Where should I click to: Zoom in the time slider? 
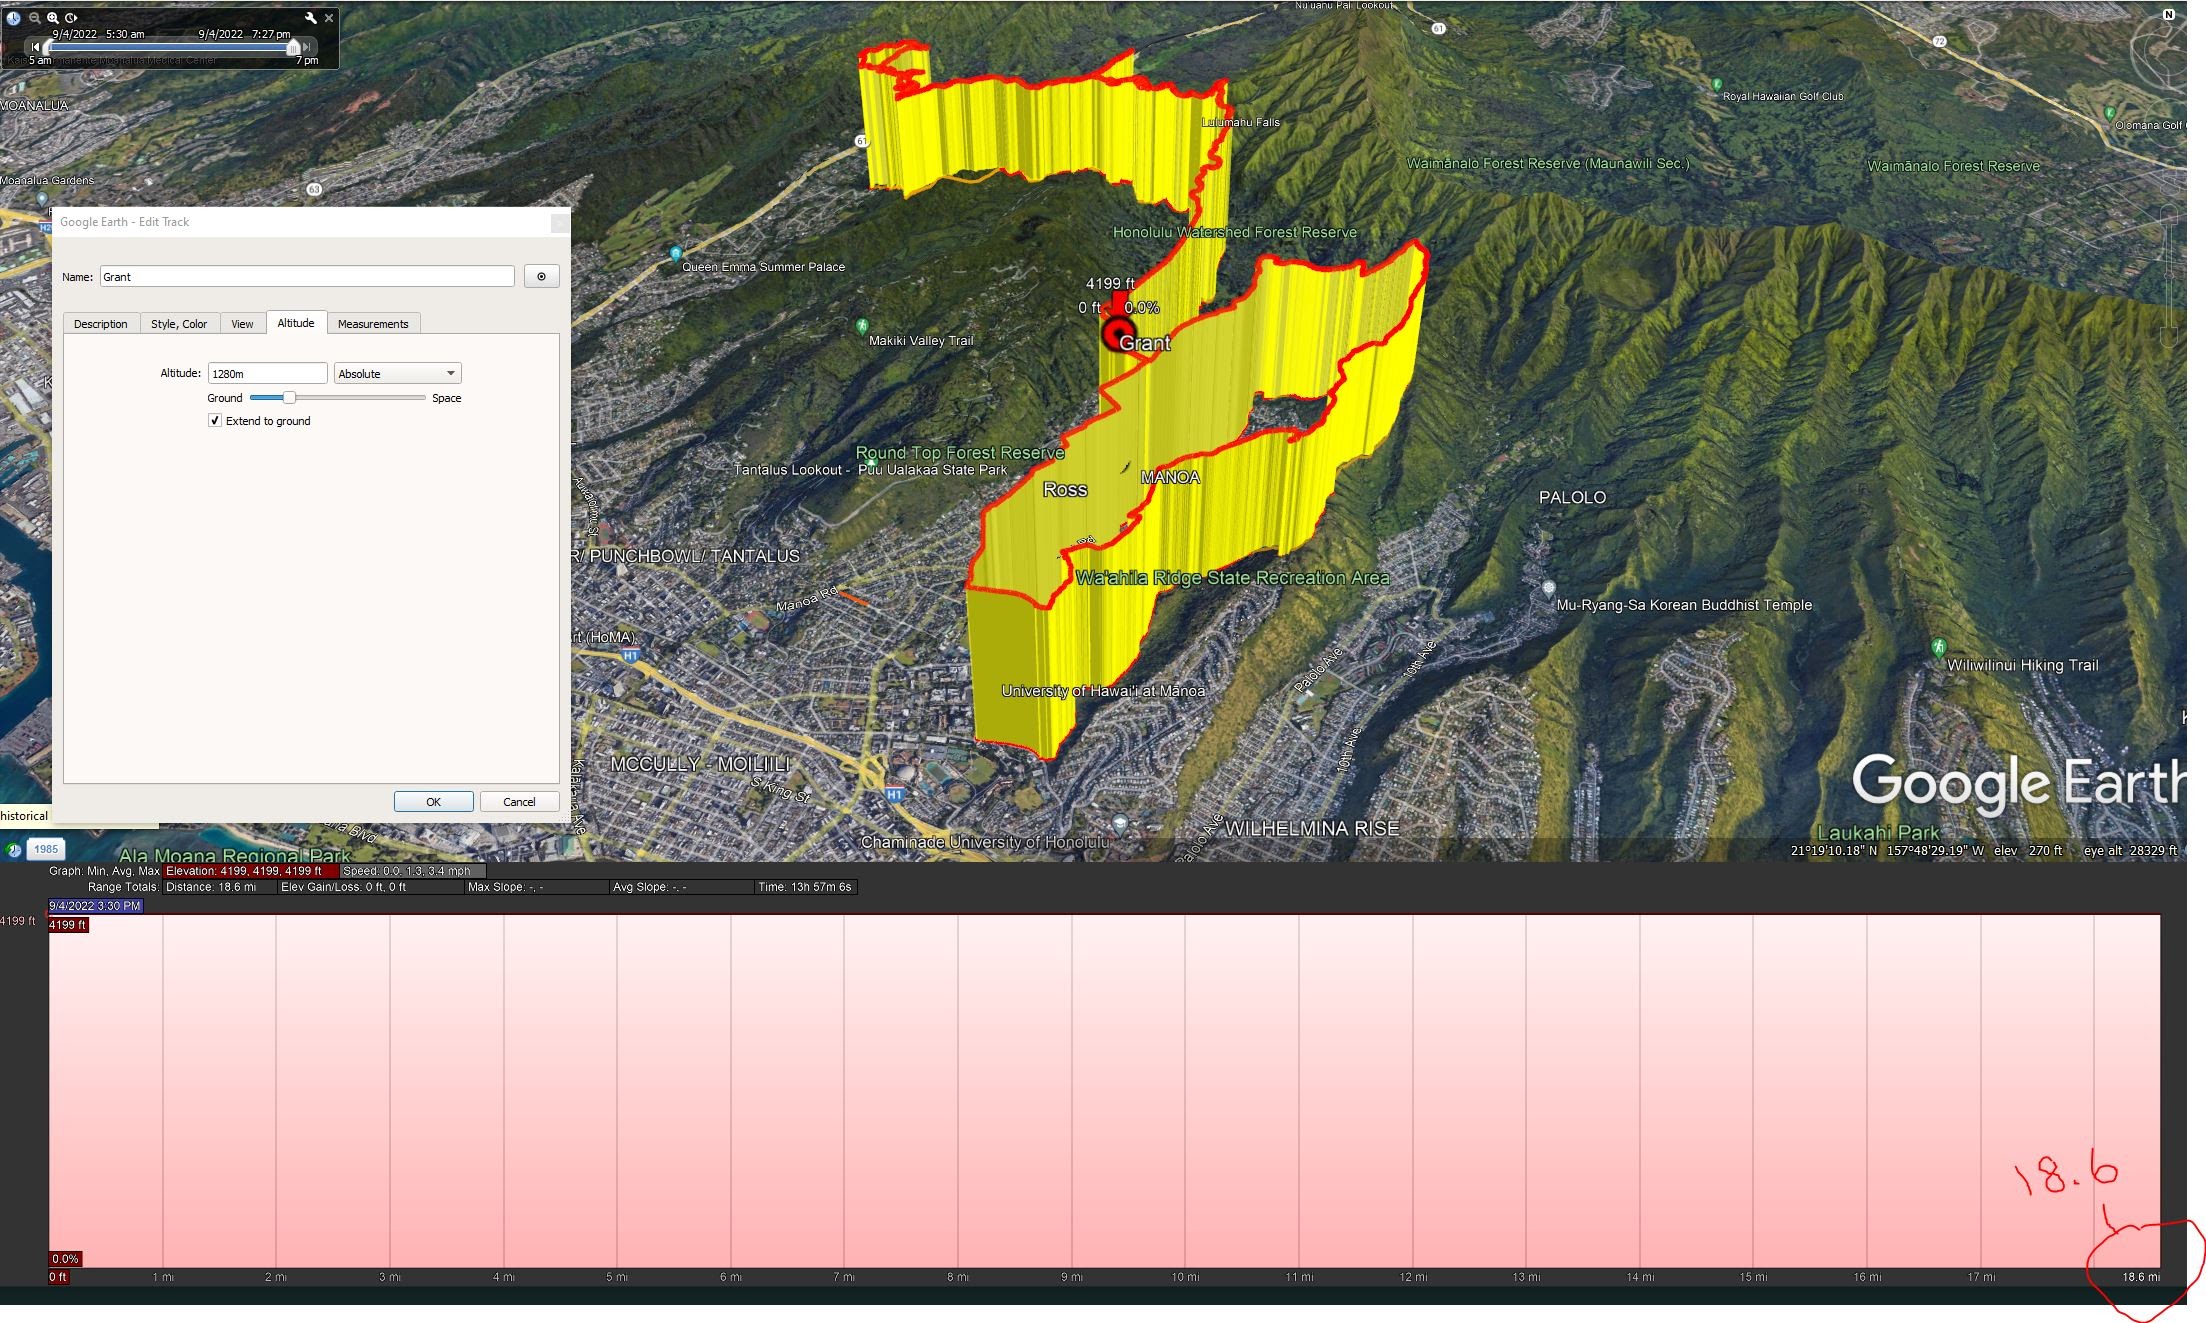(x=53, y=18)
